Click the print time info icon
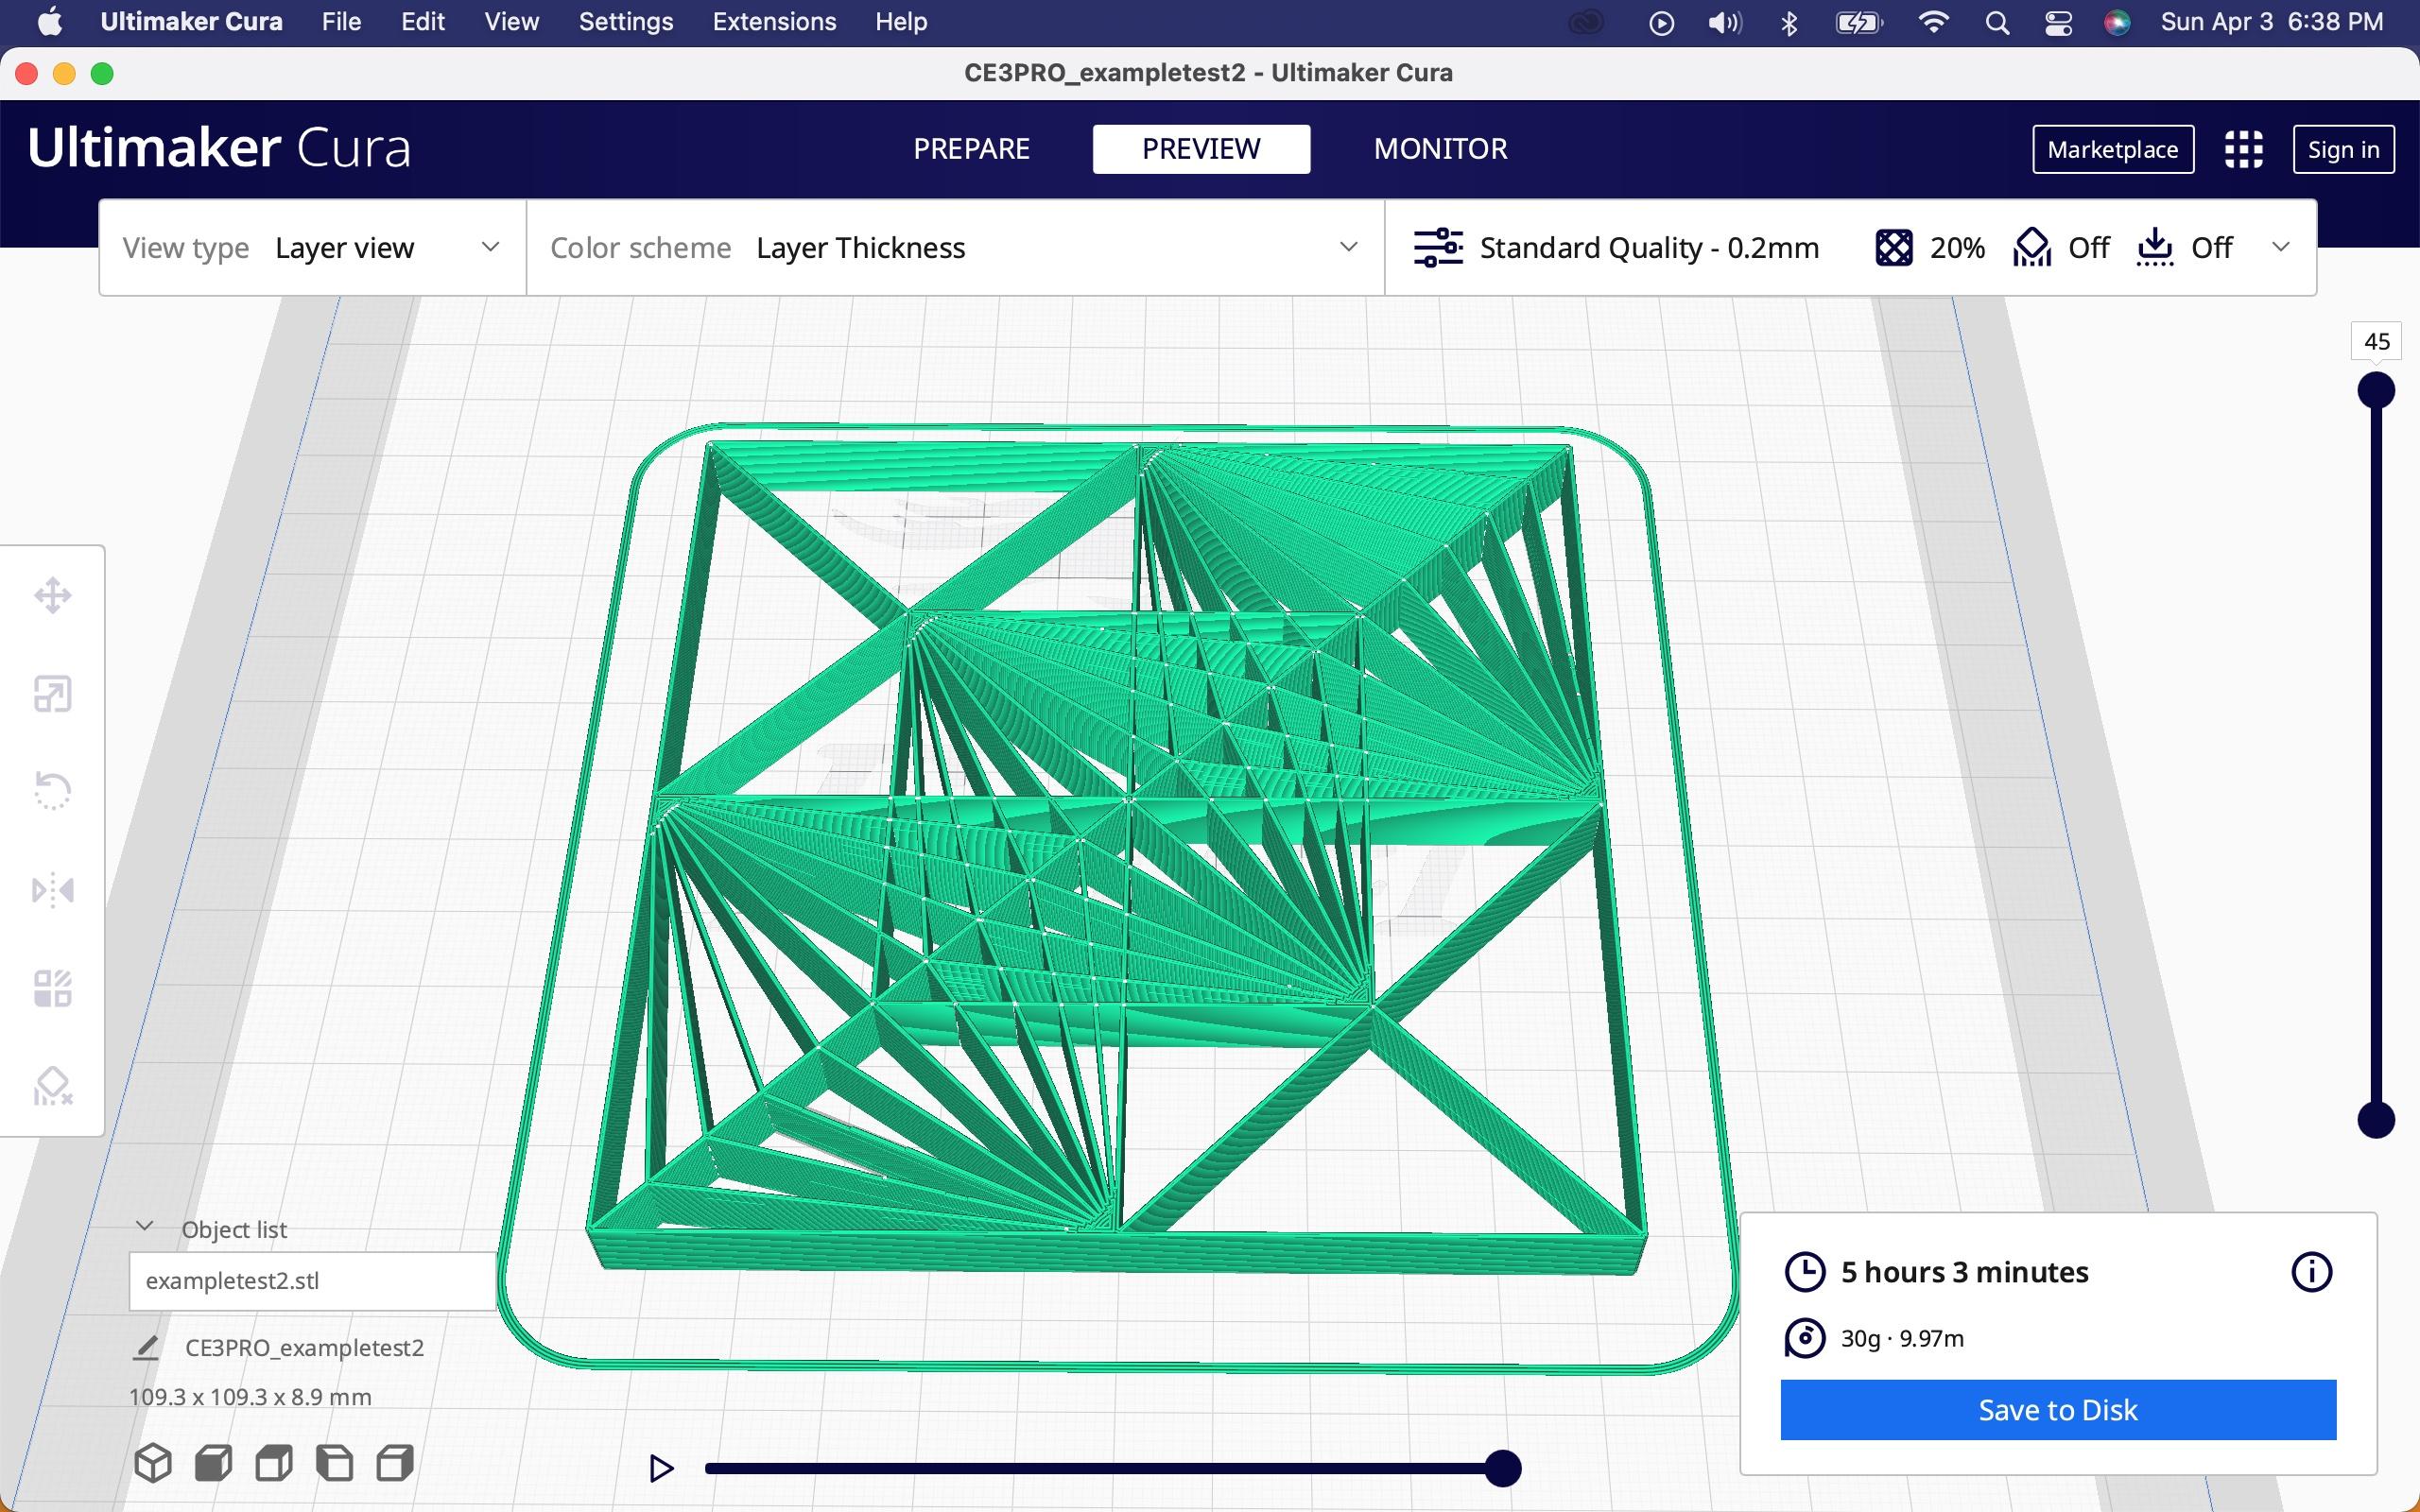The image size is (2420, 1512). click(2311, 1272)
